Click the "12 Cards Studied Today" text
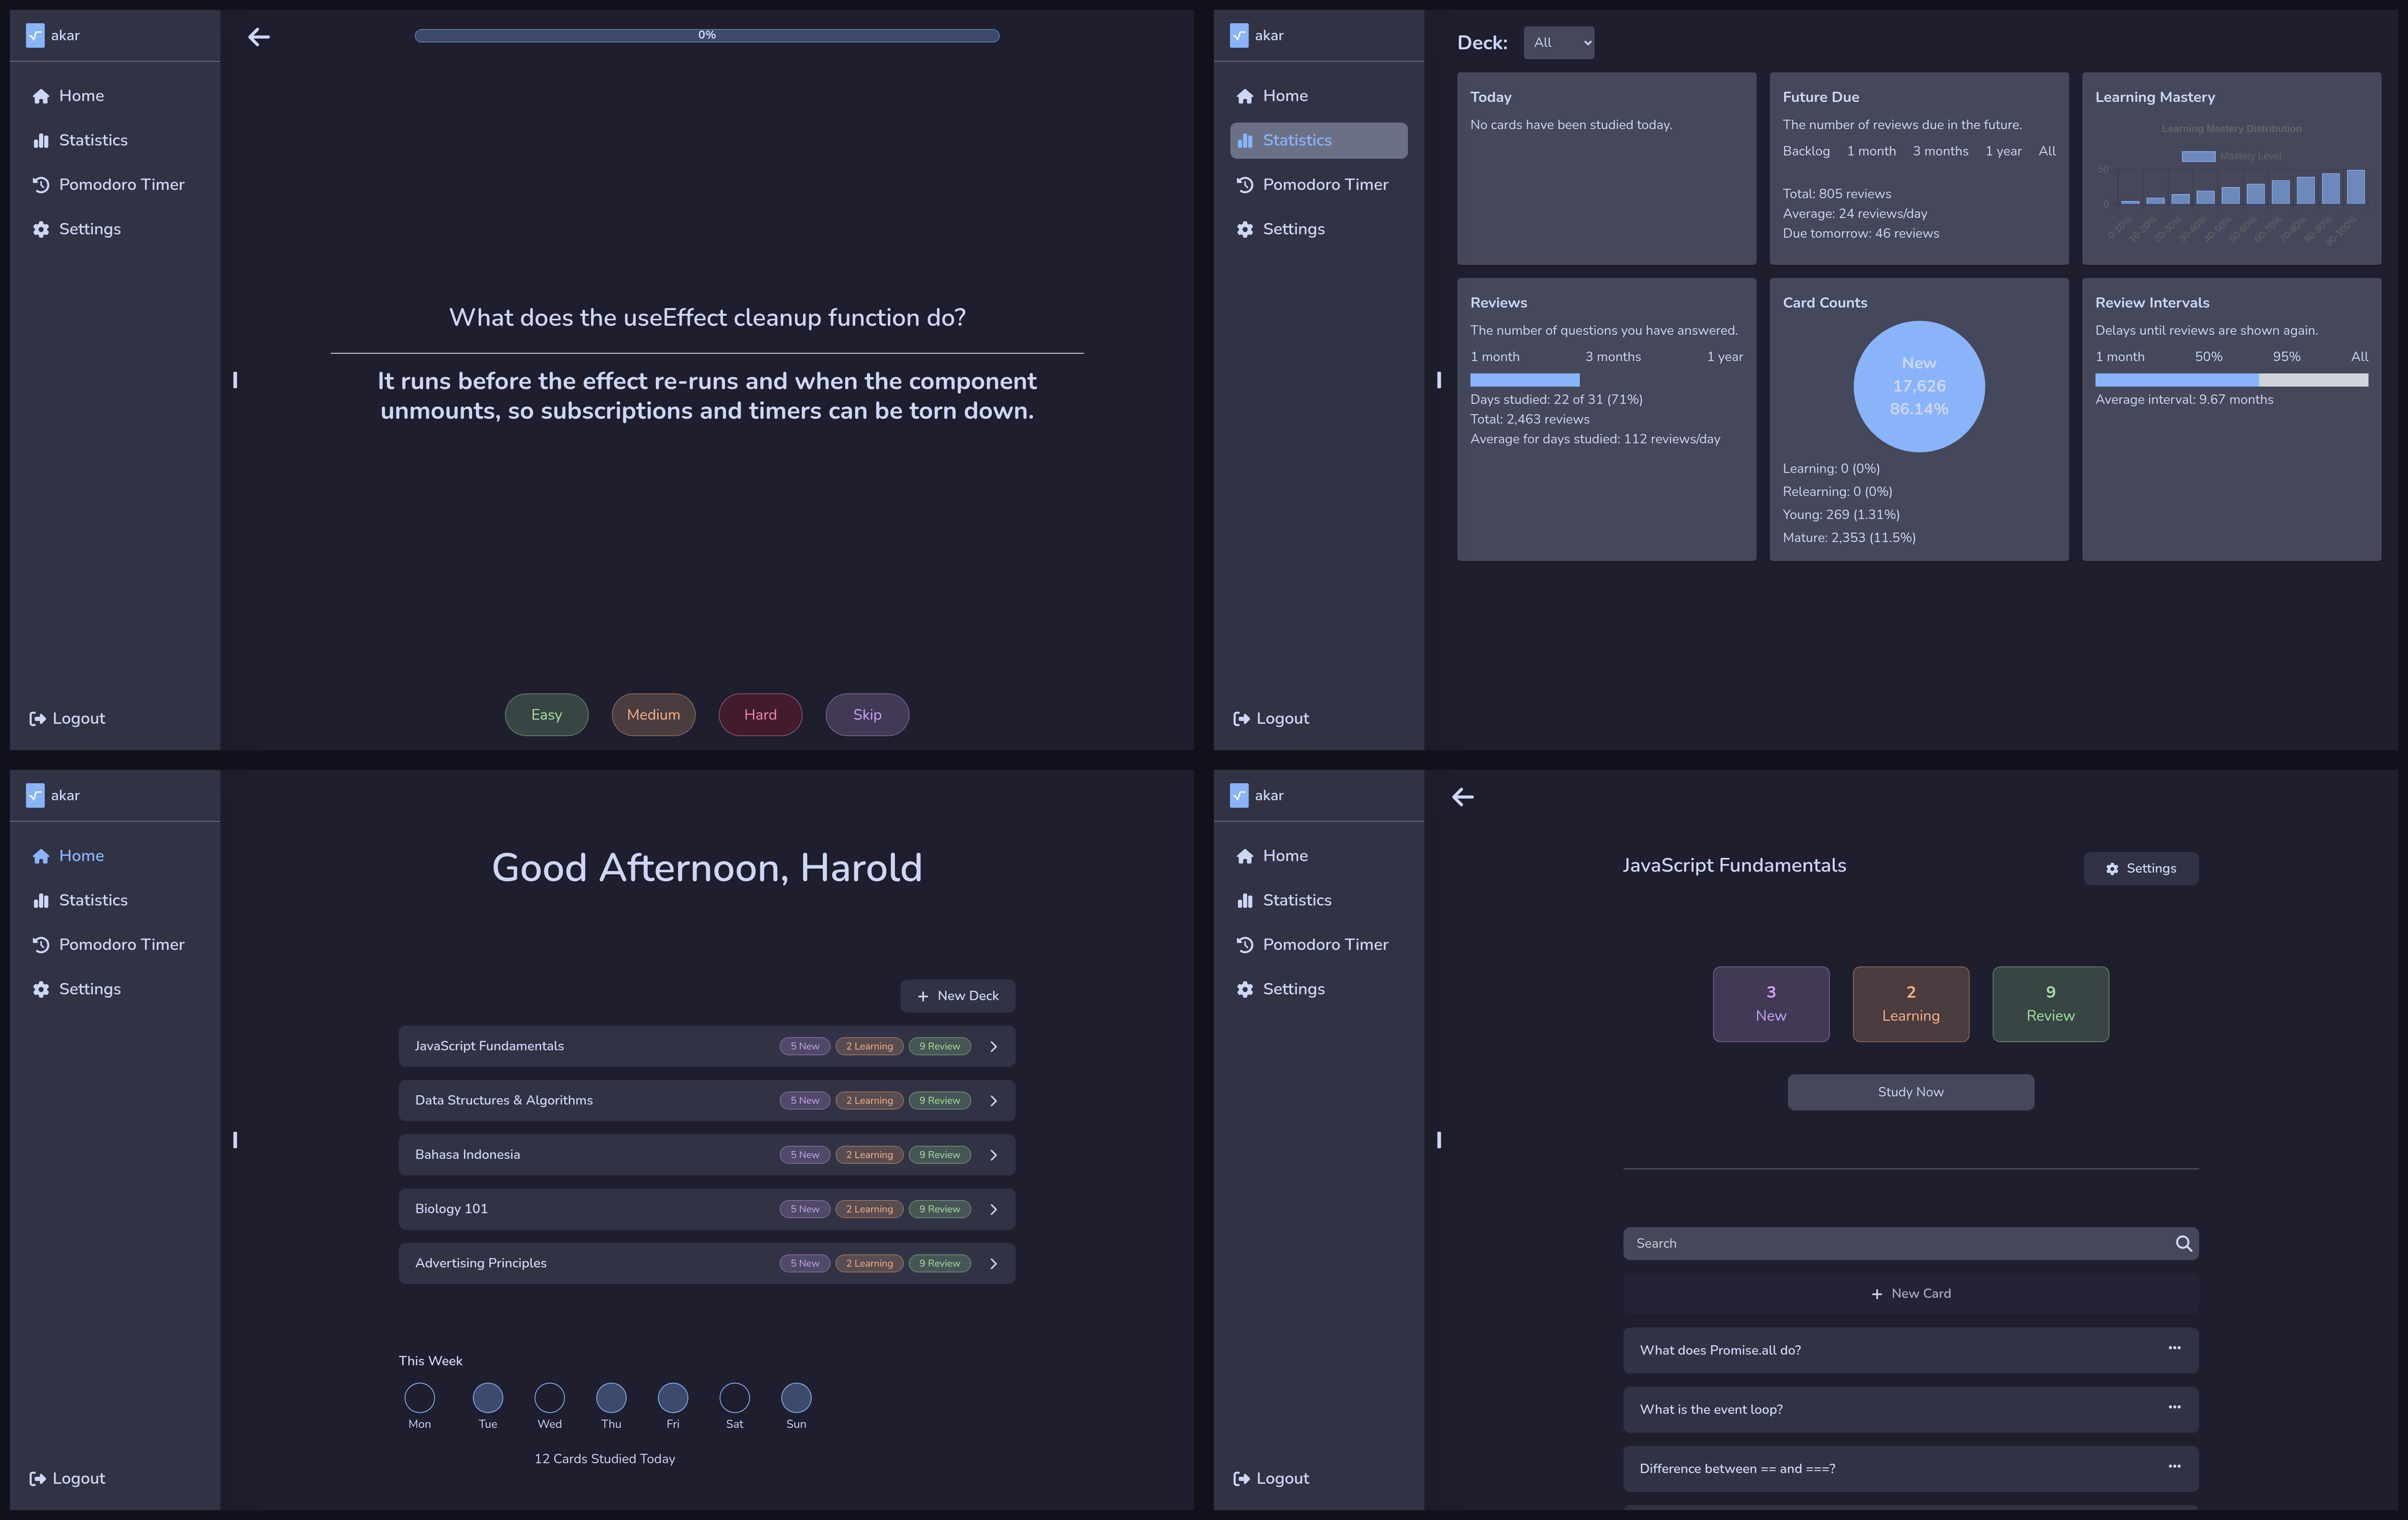Image resolution: width=2408 pixels, height=1520 pixels. coord(604,1459)
